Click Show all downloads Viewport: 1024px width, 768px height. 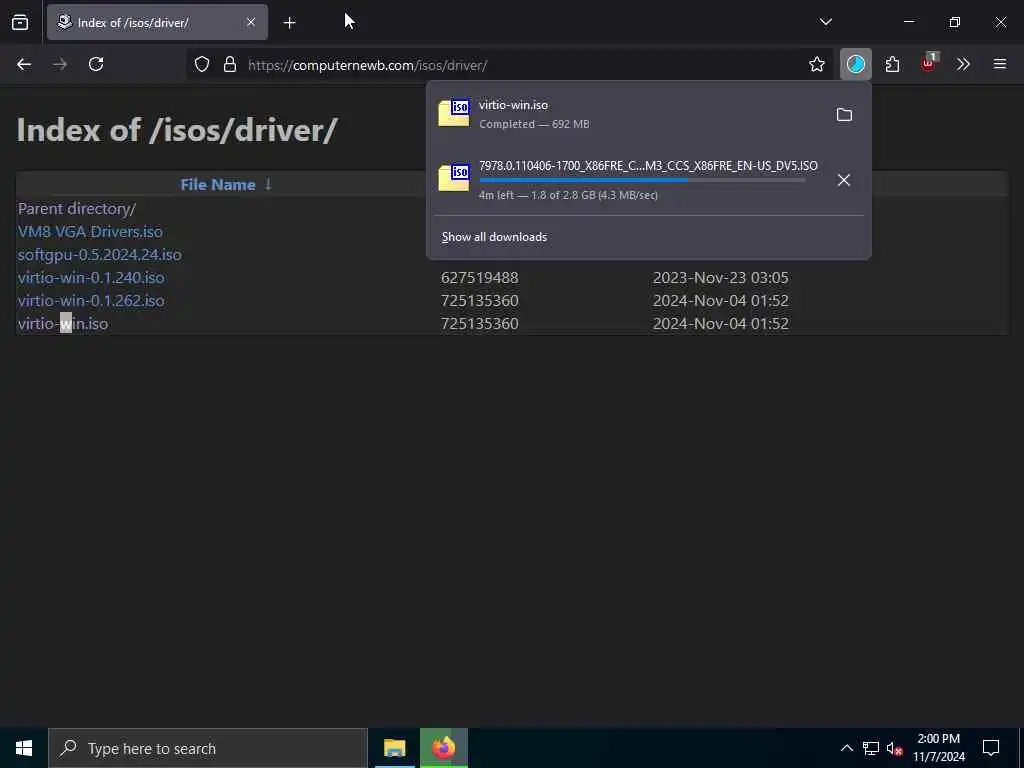click(494, 237)
